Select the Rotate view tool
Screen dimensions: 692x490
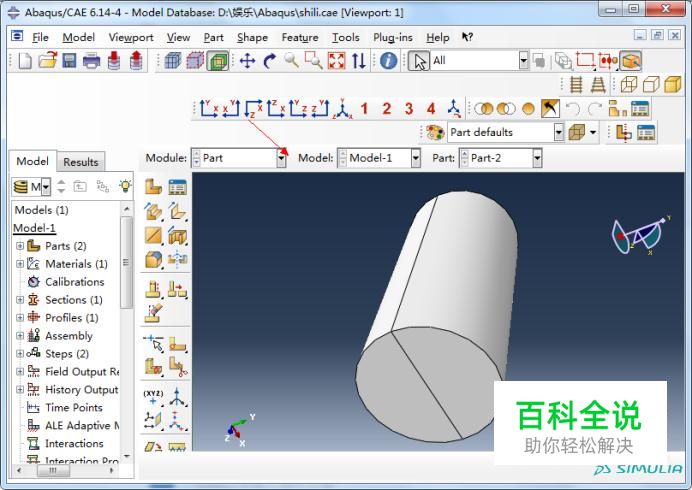[x=270, y=60]
